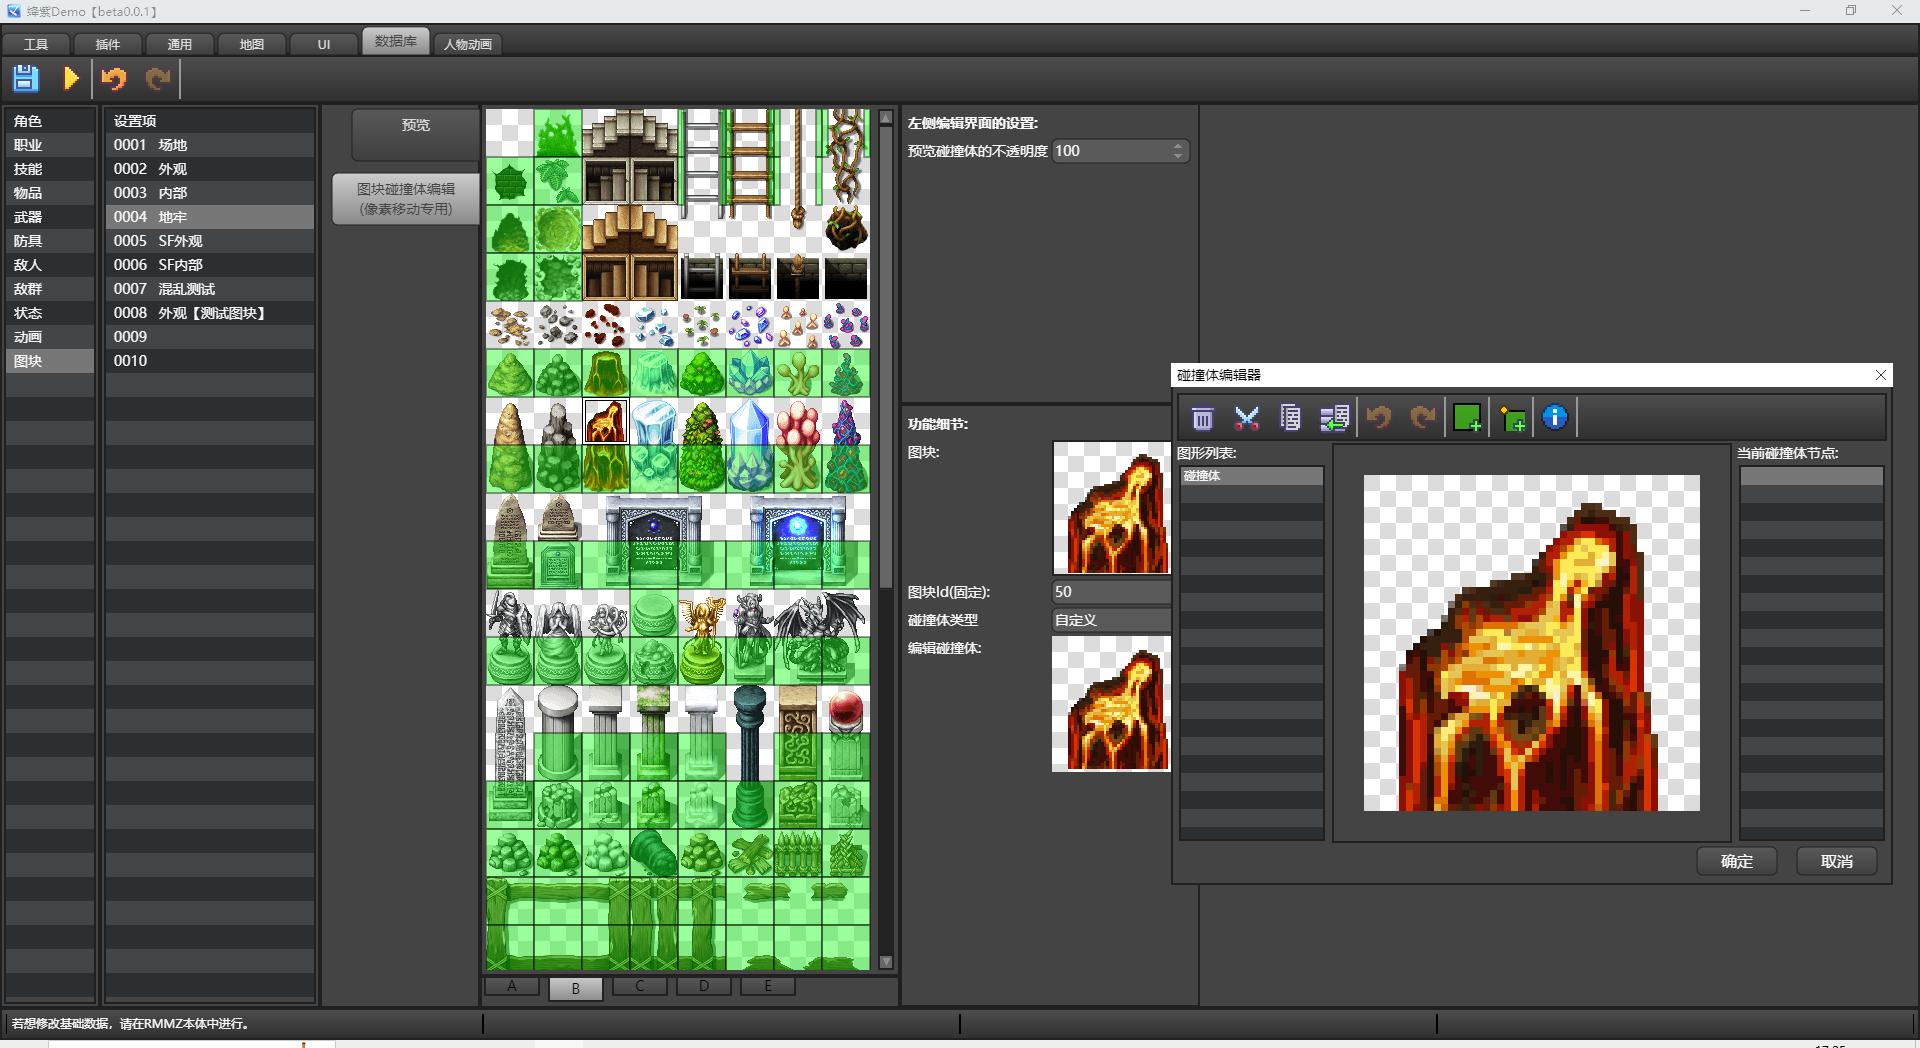Open the 插件 tab
This screenshot has height=1048, width=1920.
(108, 44)
